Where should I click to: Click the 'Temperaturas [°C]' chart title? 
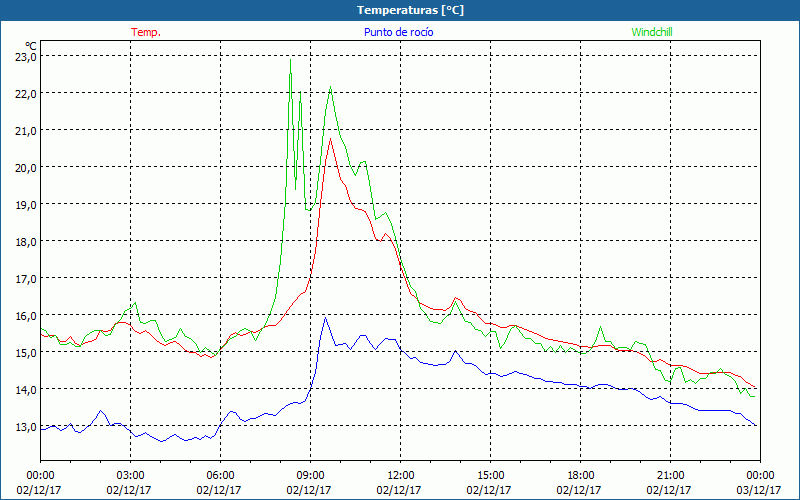[x=410, y=10]
